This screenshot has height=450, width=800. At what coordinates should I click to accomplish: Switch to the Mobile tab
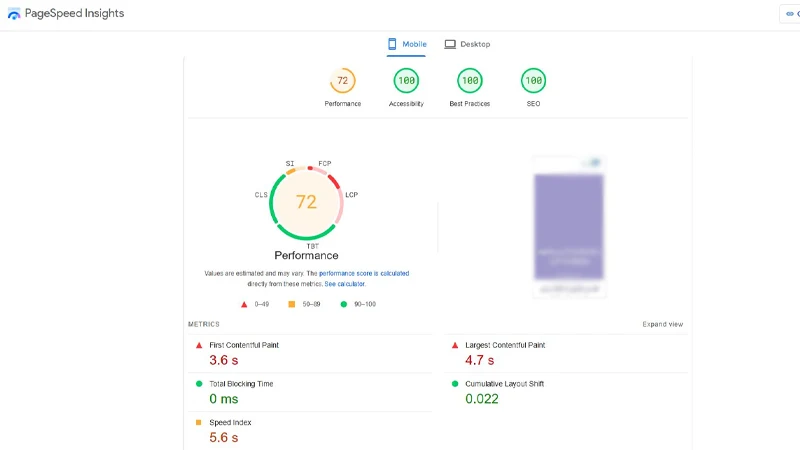click(x=406, y=44)
